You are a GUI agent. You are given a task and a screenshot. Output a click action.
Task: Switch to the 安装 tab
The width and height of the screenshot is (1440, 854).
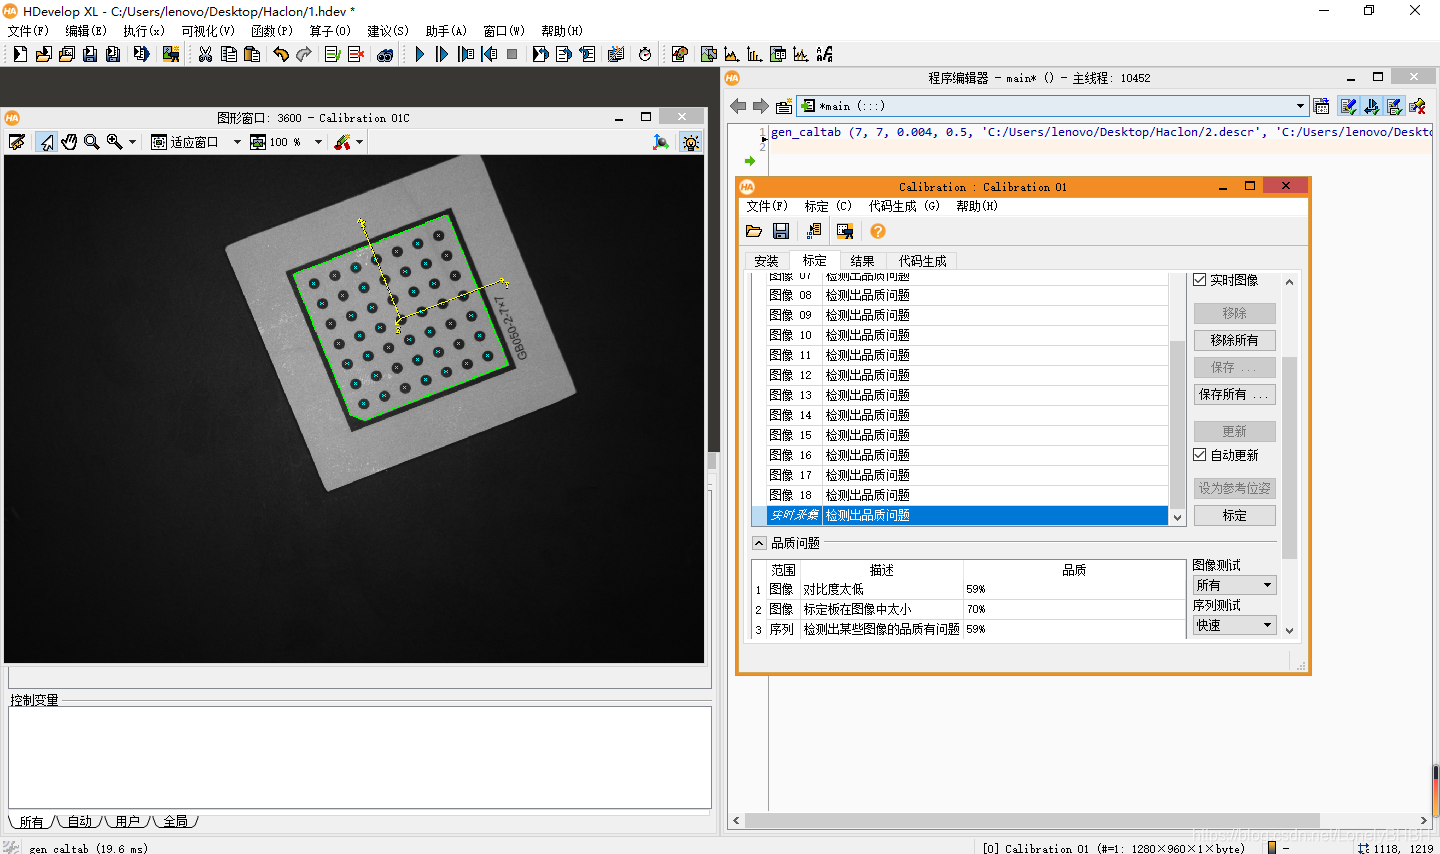[x=766, y=261]
